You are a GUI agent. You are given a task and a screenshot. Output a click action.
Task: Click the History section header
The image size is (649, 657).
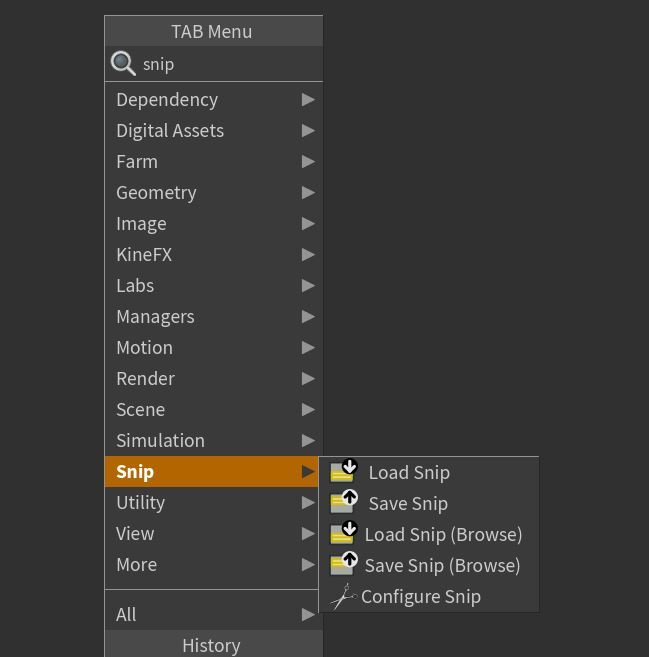coord(211,645)
